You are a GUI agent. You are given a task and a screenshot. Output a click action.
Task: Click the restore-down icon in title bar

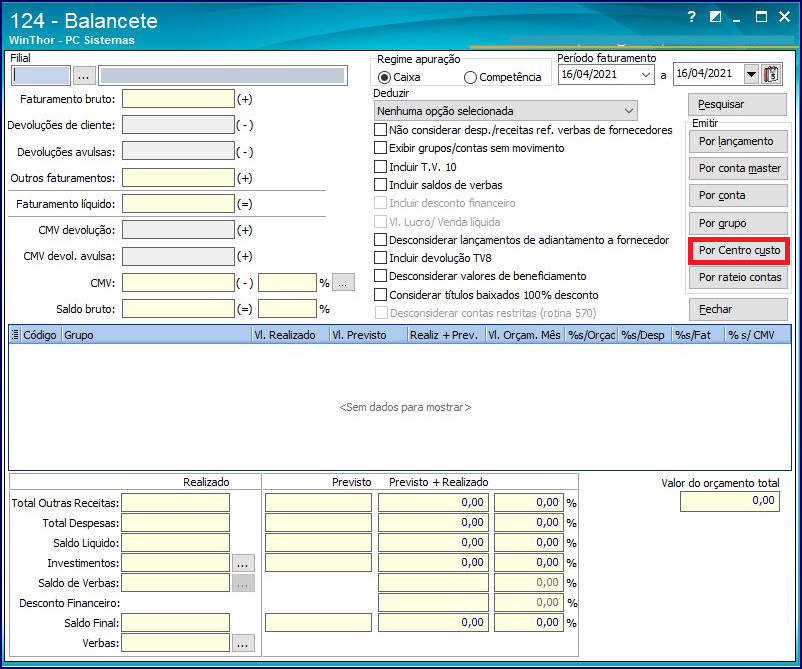pyautogui.click(x=716, y=17)
